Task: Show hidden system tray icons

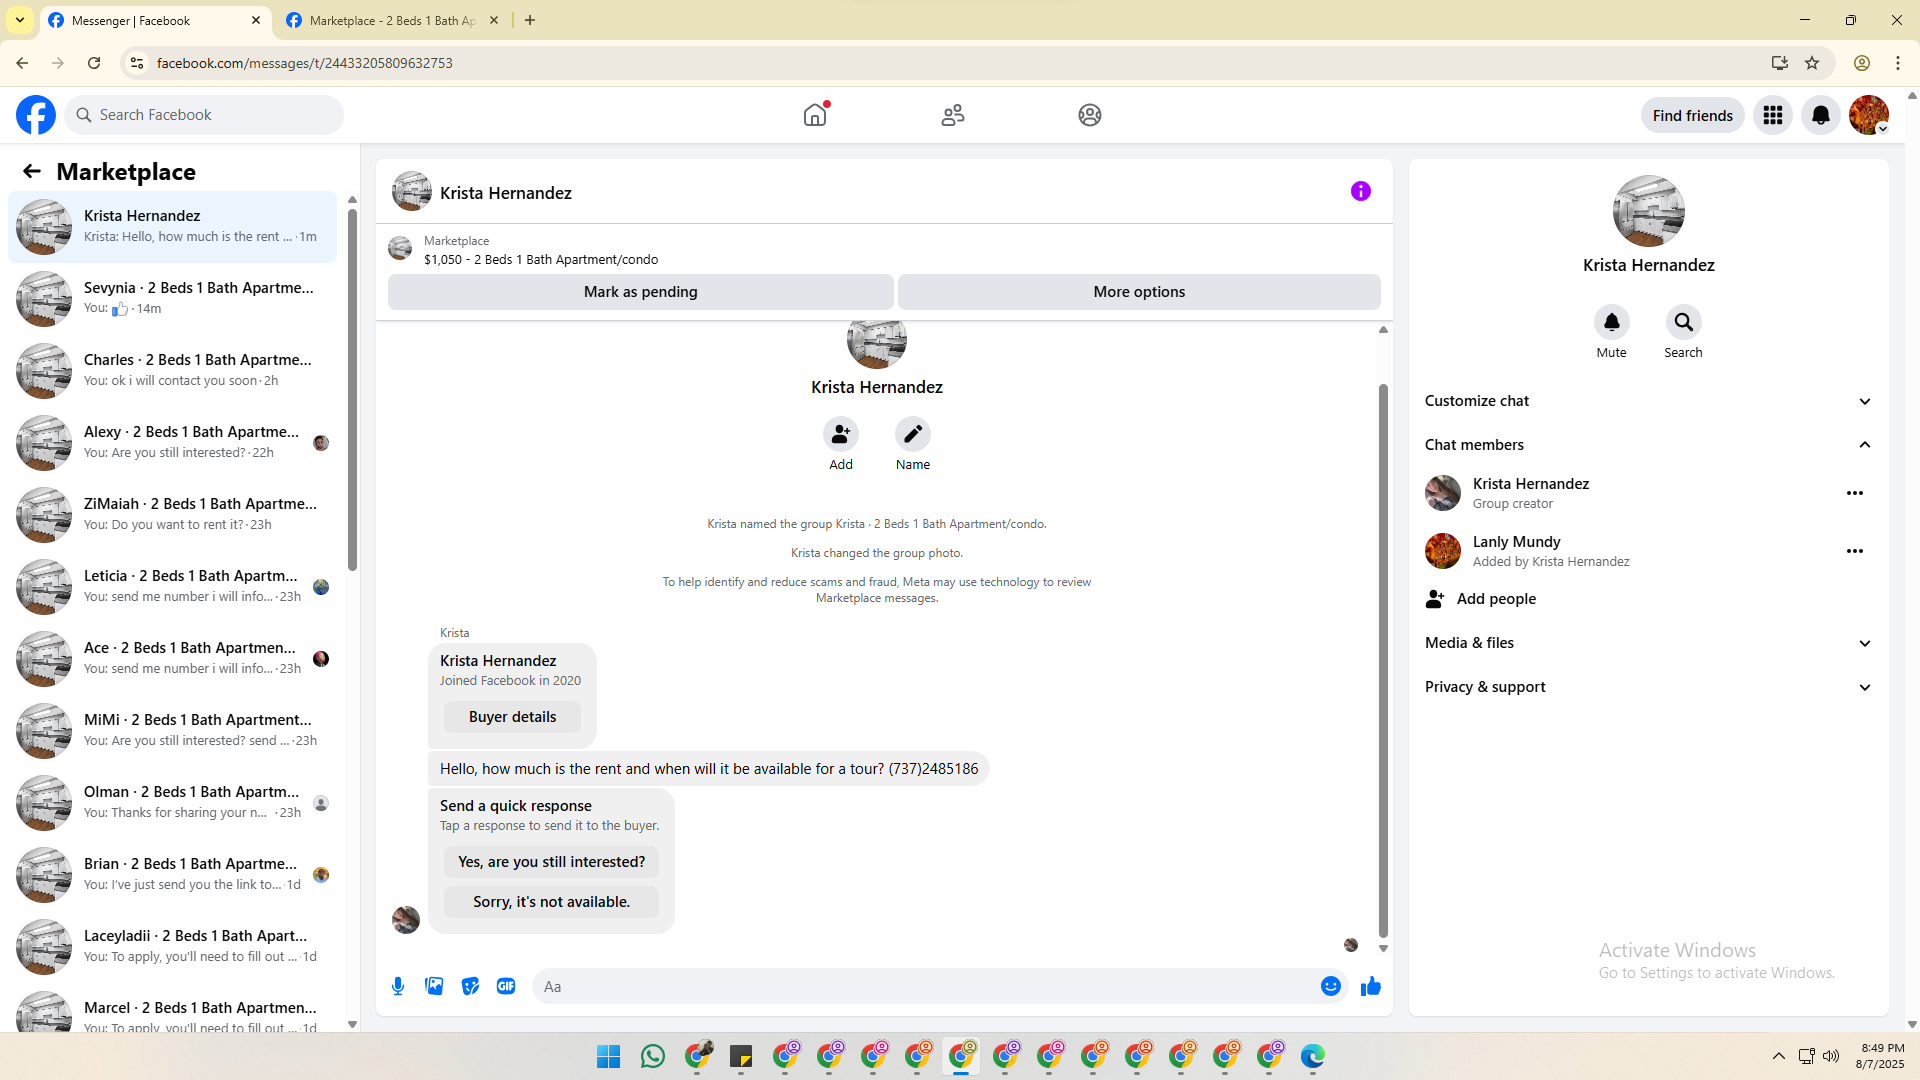Action: pos(1779,1056)
